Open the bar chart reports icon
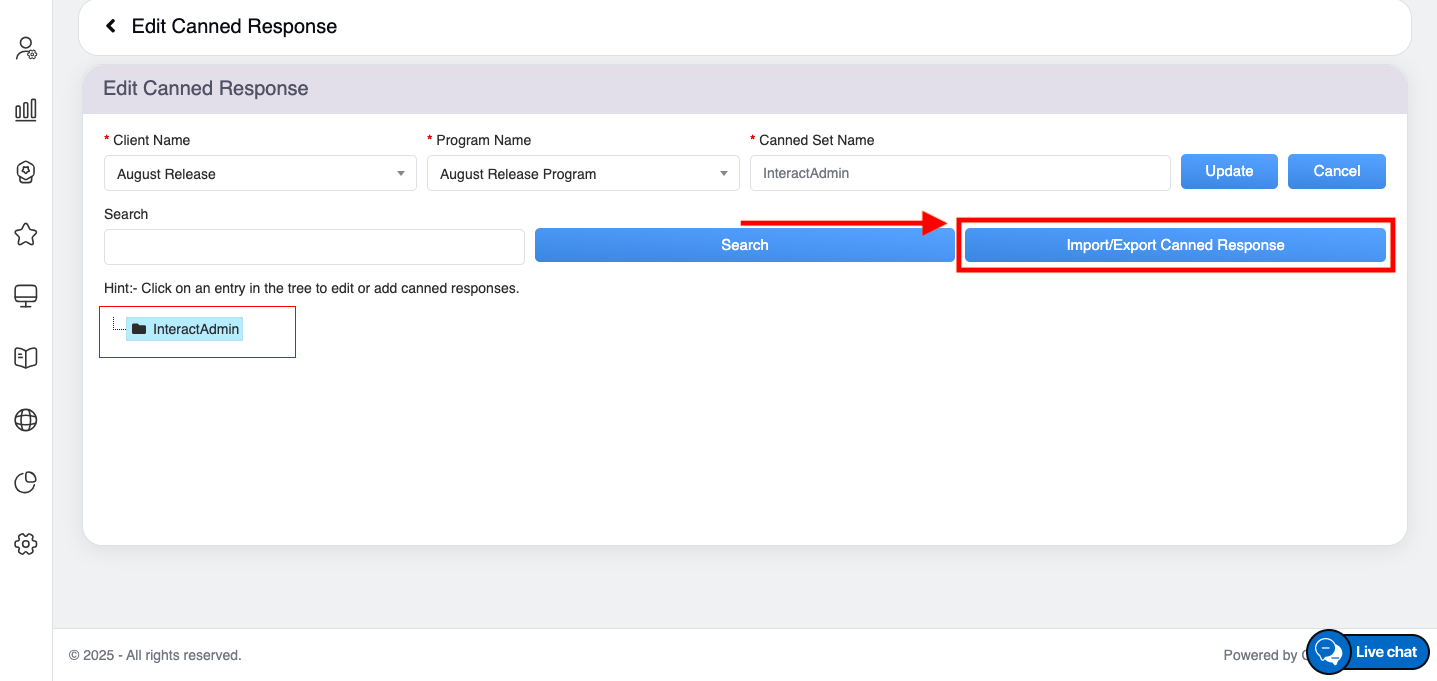1437x681 pixels. coord(26,110)
